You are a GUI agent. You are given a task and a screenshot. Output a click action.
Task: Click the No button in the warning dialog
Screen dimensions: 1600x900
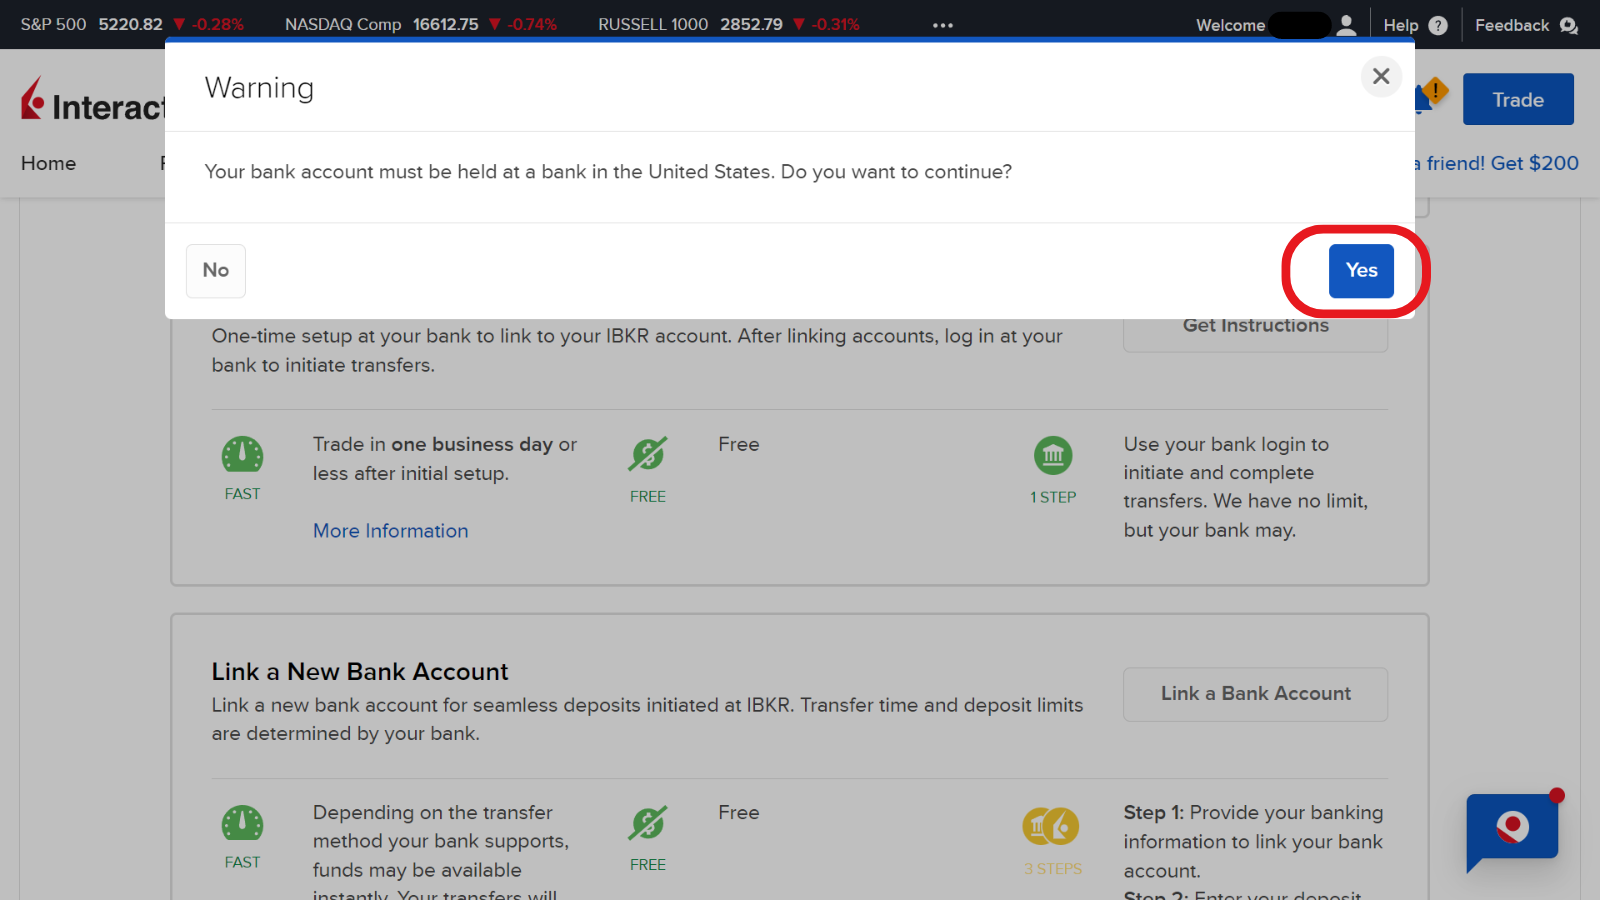pos(215,271)
